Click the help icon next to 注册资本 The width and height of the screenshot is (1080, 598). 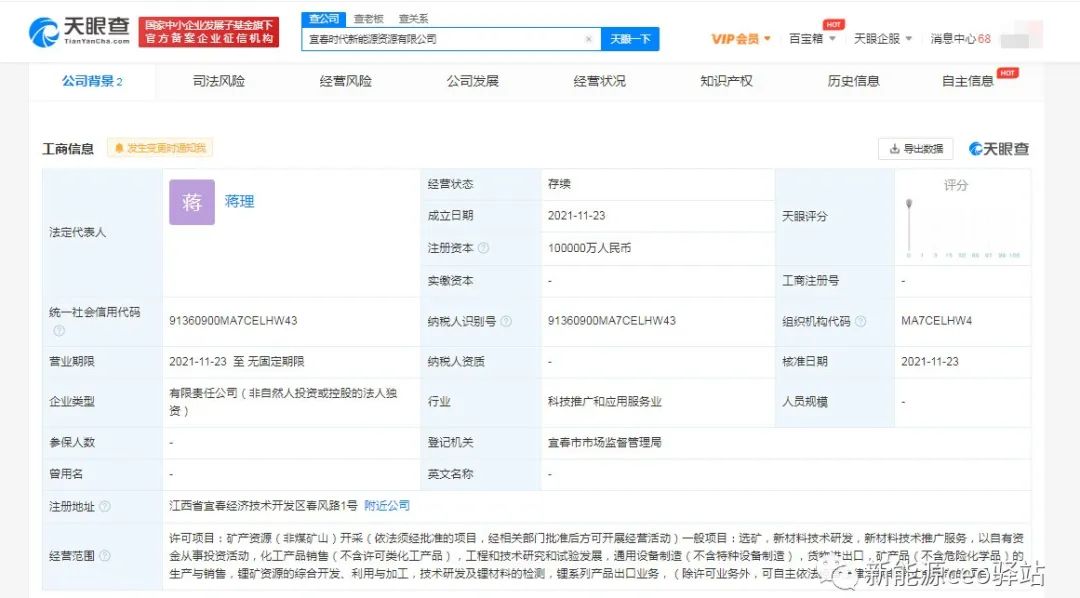[x=484, y=248]
